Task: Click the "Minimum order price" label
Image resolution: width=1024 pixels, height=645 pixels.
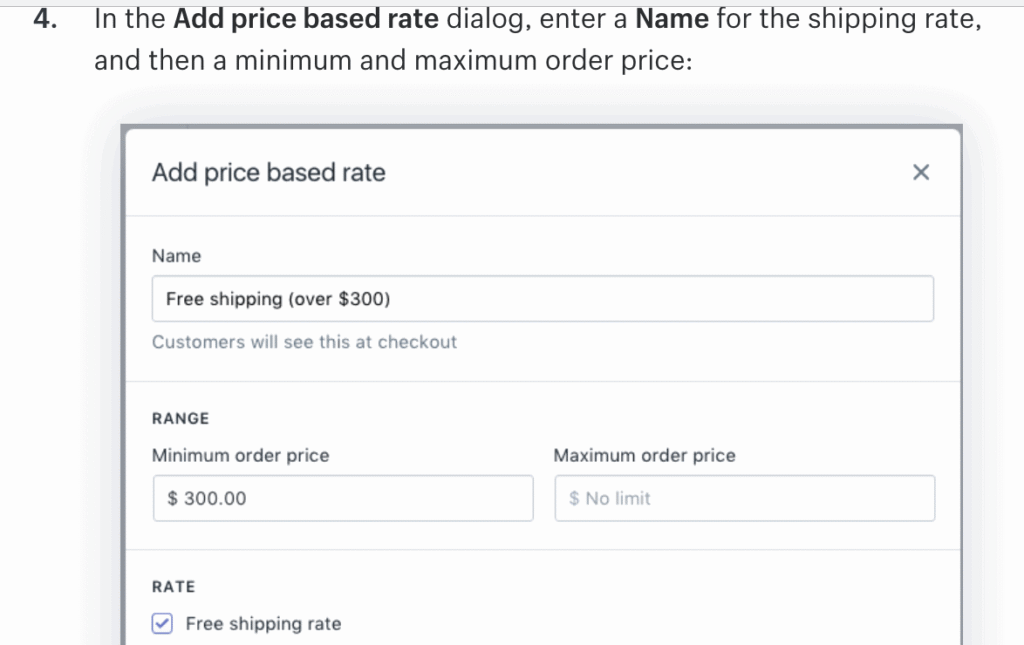Action: click(x=240, y=456)
